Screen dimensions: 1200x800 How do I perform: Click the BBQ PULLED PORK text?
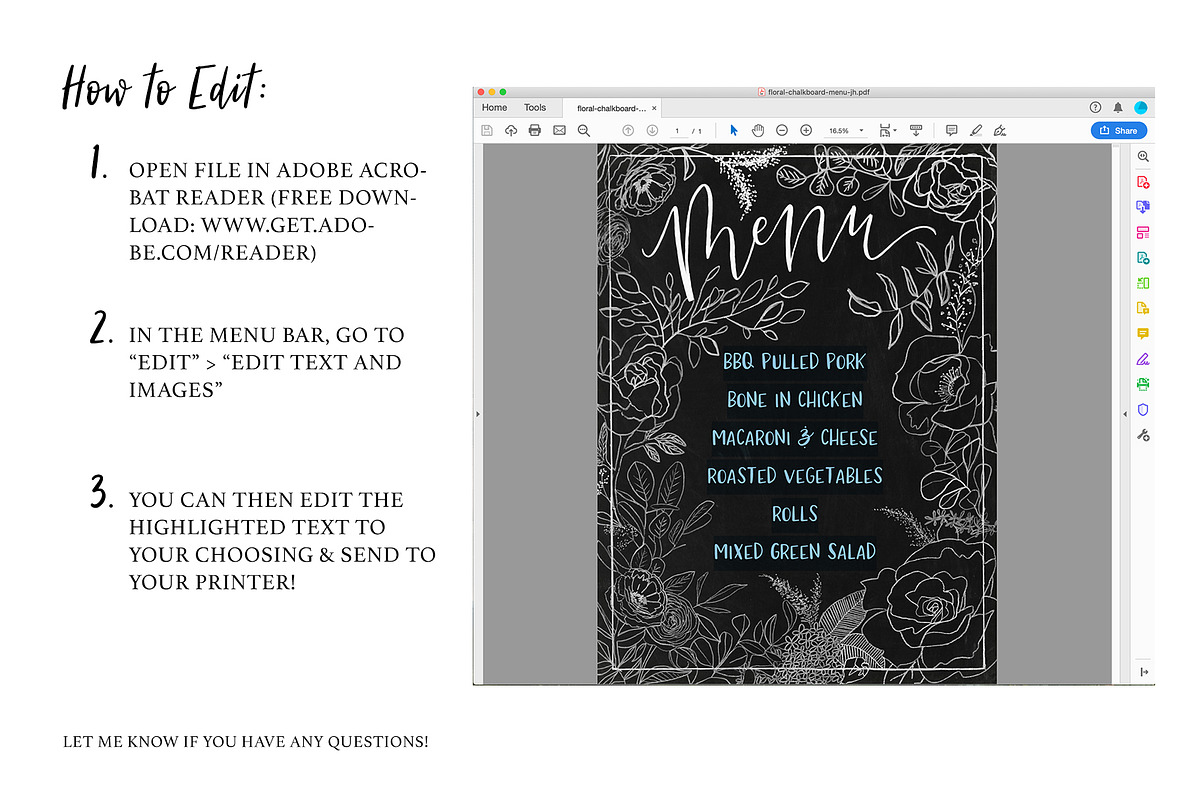pos(794,361)
